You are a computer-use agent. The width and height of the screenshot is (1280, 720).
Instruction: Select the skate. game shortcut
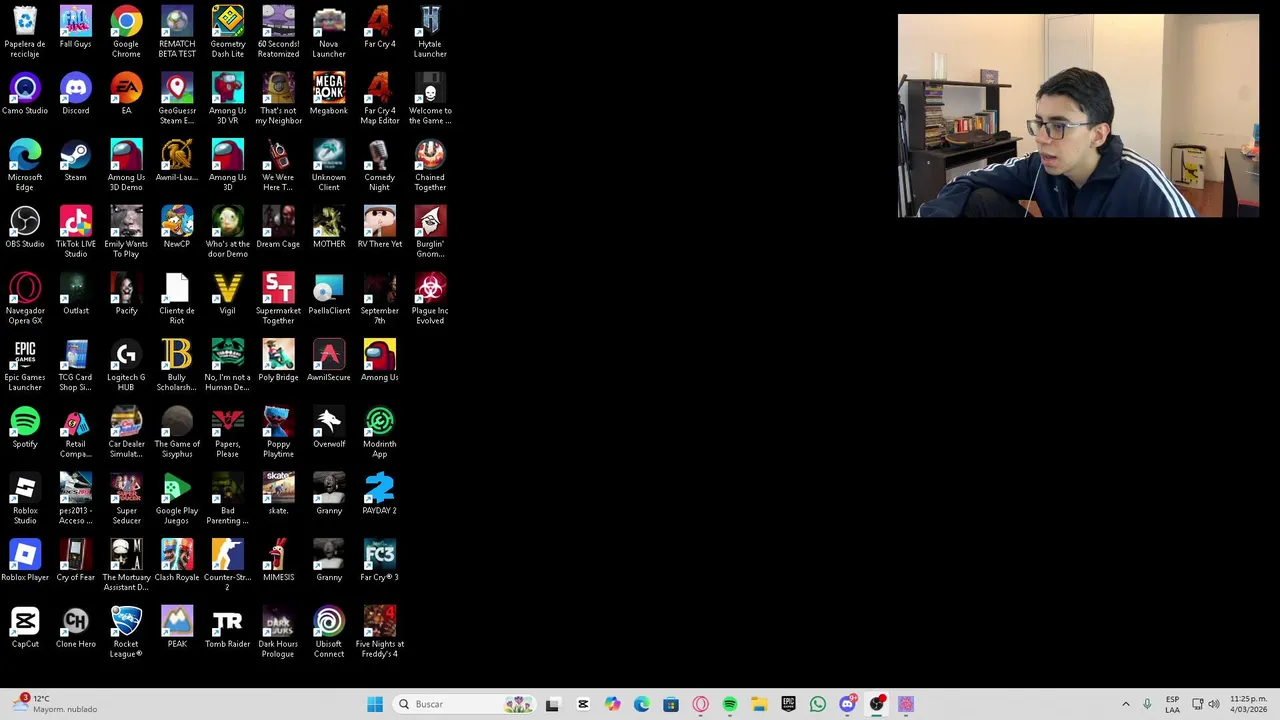(278, 494)
